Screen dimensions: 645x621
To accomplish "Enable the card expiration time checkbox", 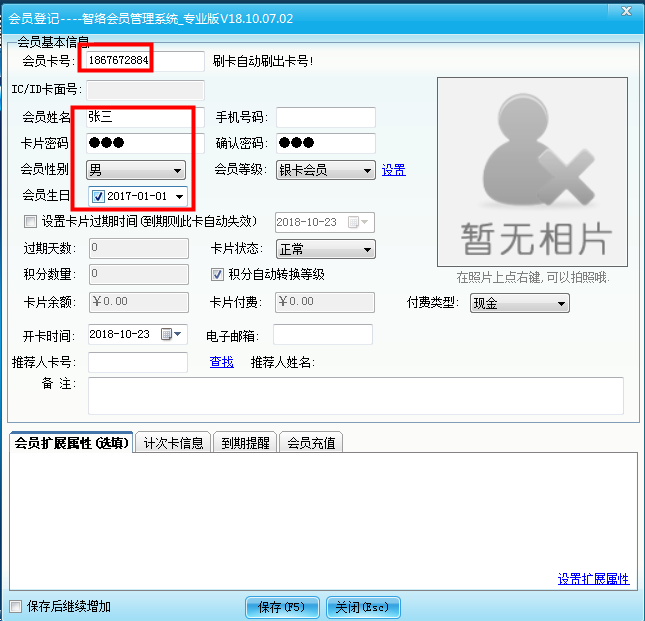I will (30, 221).
